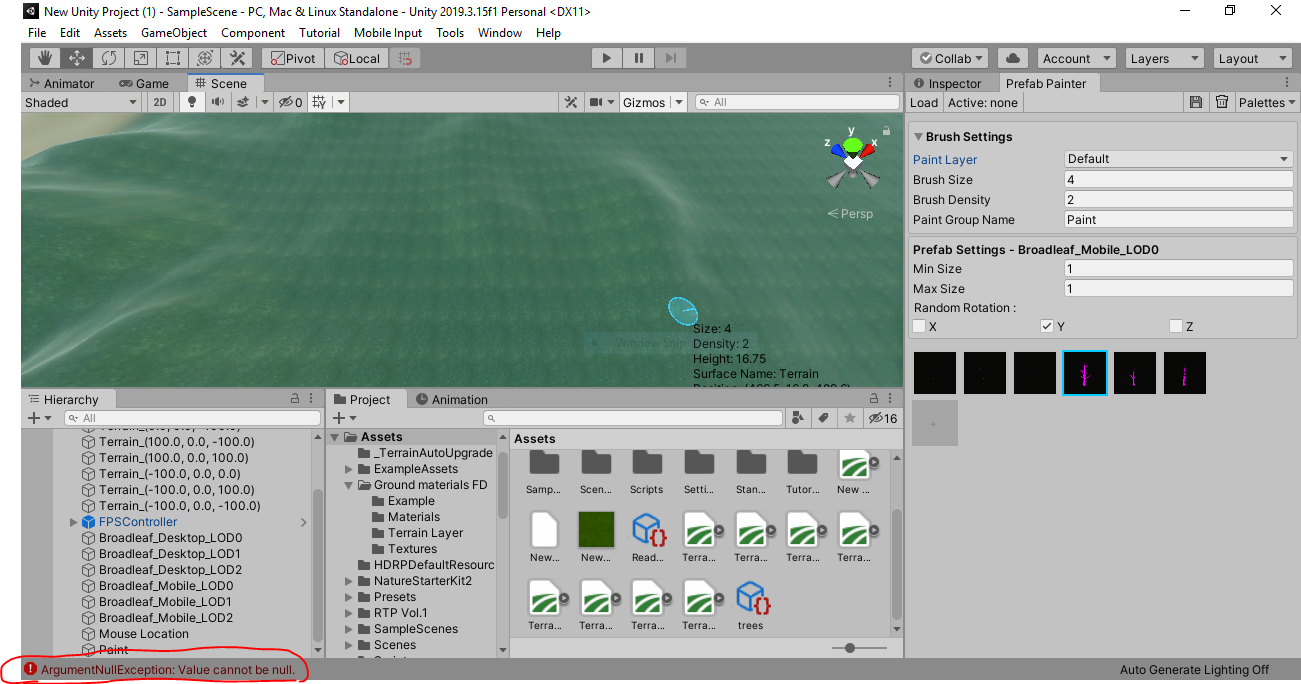Select the Rotate tool

tap(108, 58)
